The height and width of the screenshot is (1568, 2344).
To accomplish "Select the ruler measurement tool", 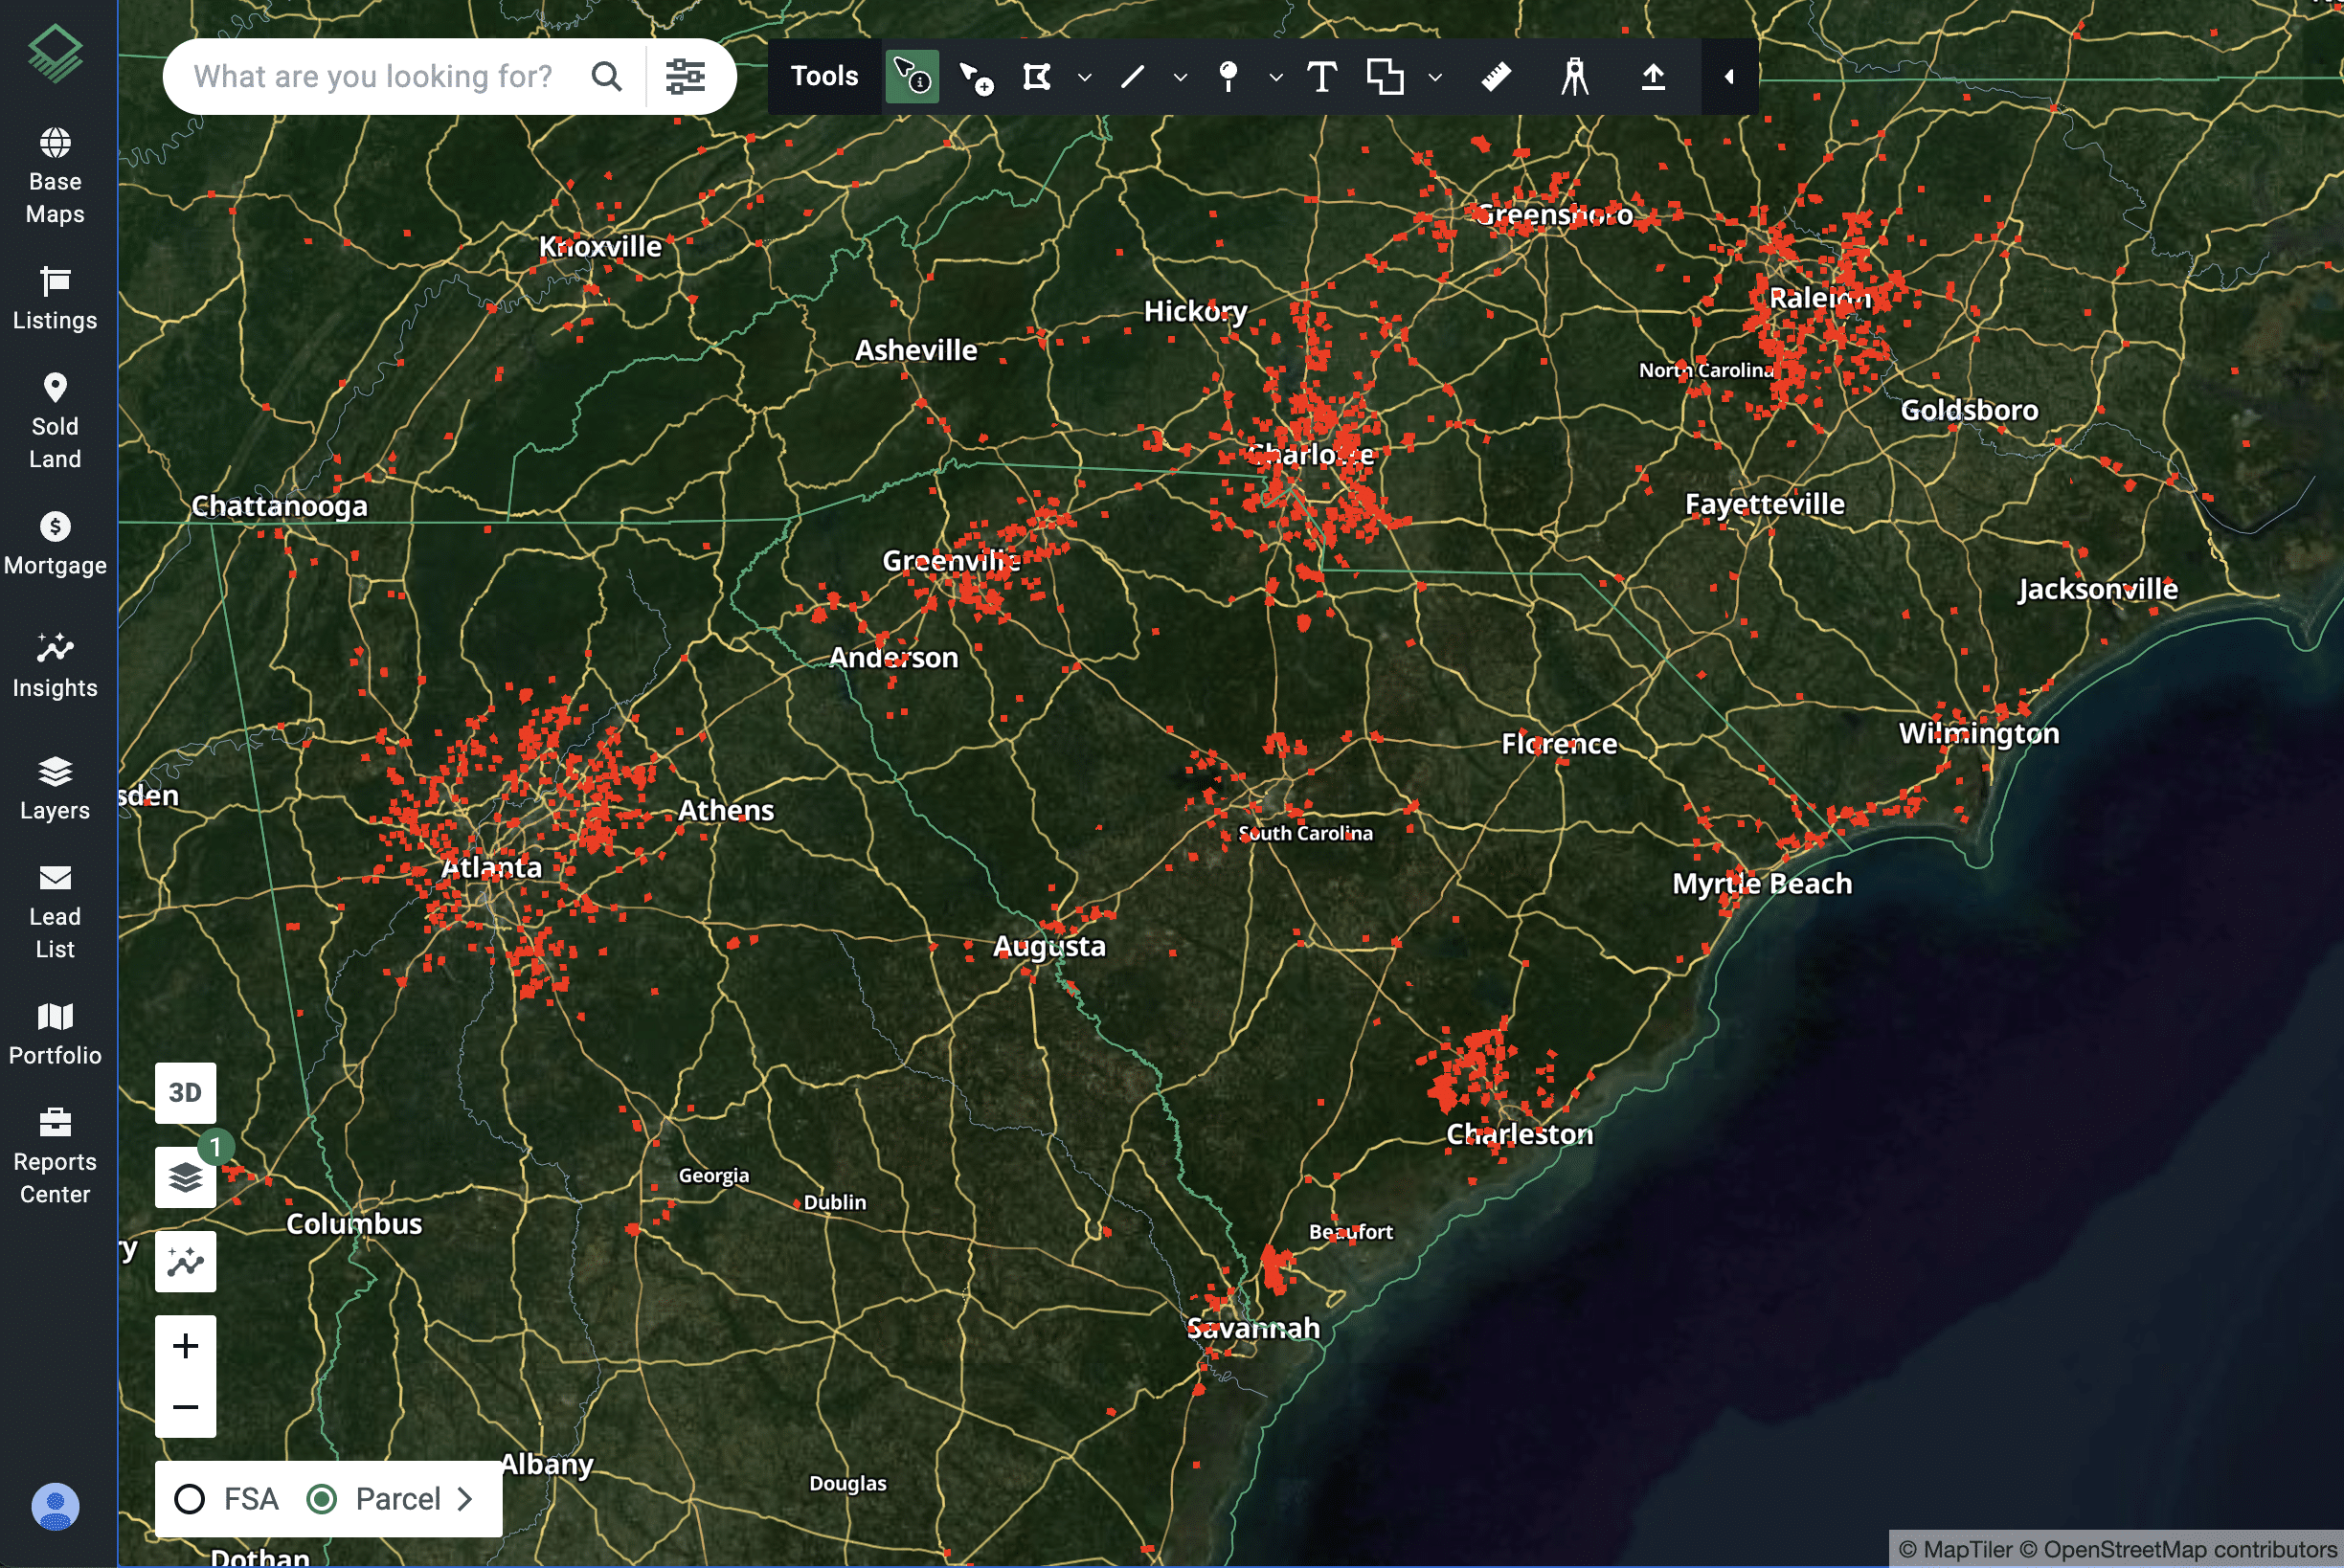I will click(x=1495, y=76).
